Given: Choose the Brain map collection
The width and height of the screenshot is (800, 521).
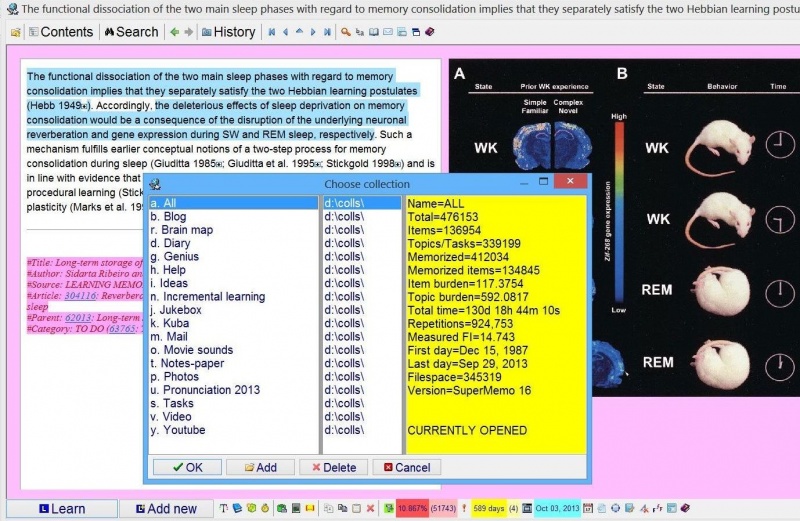Looking at the screenshot, I should [181, 230].
